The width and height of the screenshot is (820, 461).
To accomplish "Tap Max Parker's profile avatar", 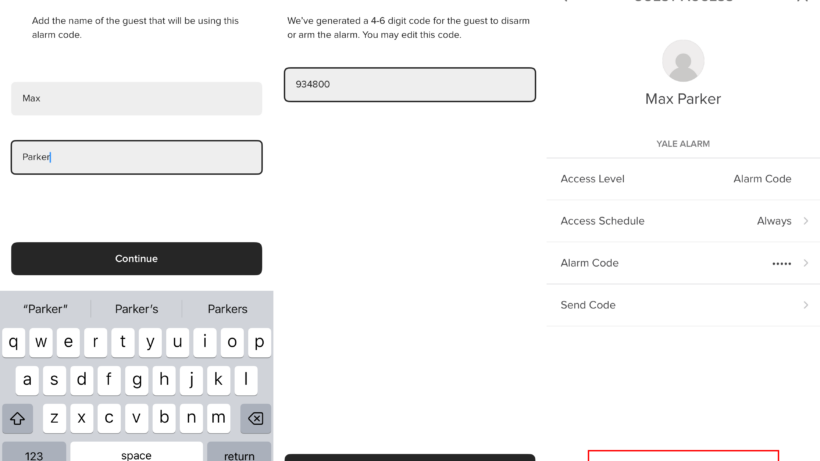I will click(x=683, y=61).
